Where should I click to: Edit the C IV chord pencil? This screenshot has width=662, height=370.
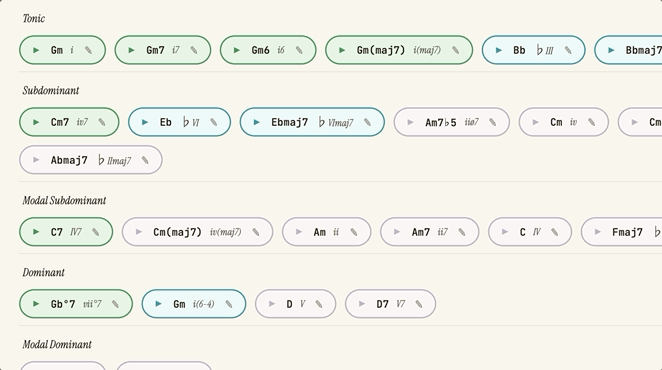(555, 232)
